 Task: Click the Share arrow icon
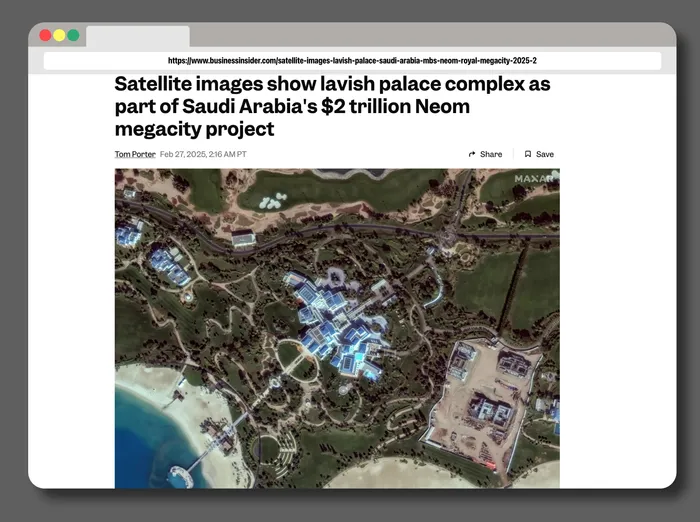point(472,155)
